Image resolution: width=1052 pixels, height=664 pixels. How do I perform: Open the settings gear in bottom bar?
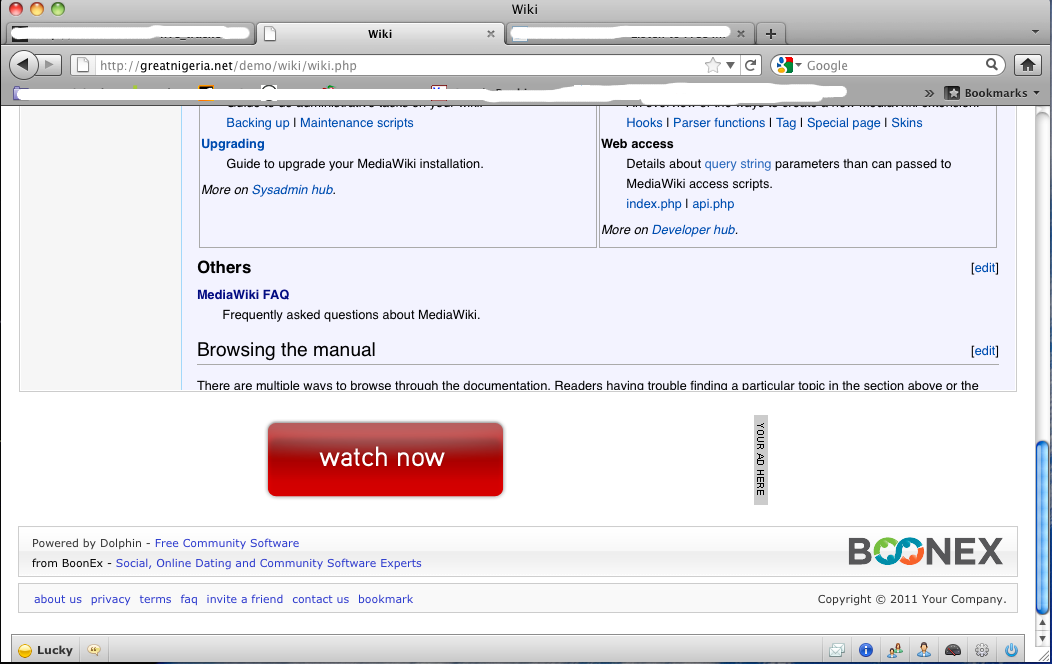(x=982, y=650)
